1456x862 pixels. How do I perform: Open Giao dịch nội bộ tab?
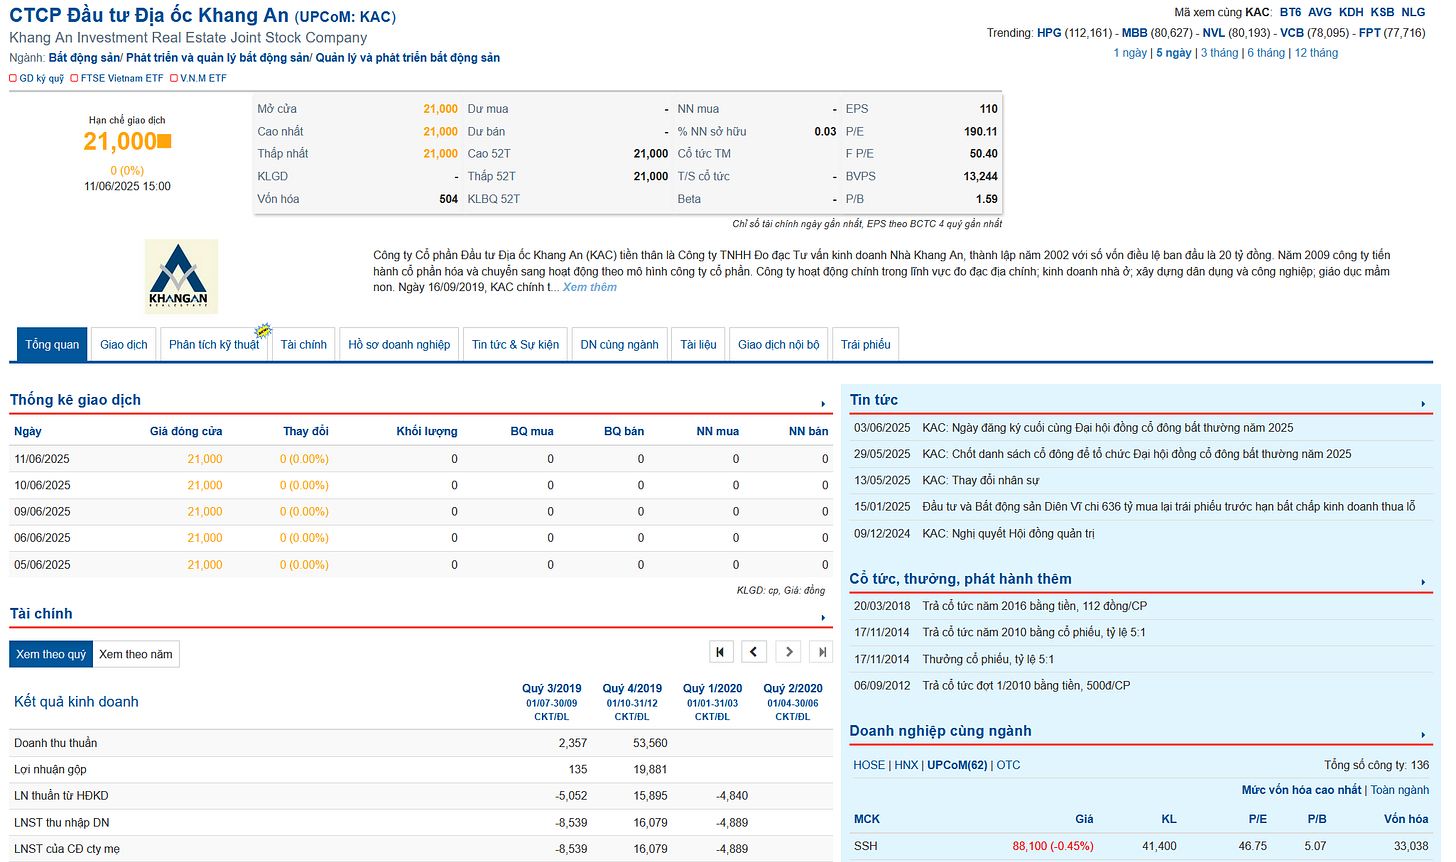[779, 344]
